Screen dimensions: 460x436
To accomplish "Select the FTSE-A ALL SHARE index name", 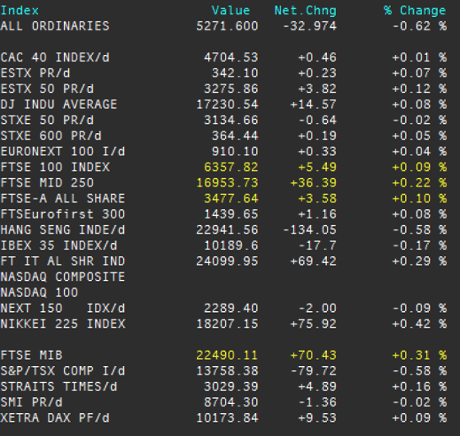I will (x=63, y=198).
